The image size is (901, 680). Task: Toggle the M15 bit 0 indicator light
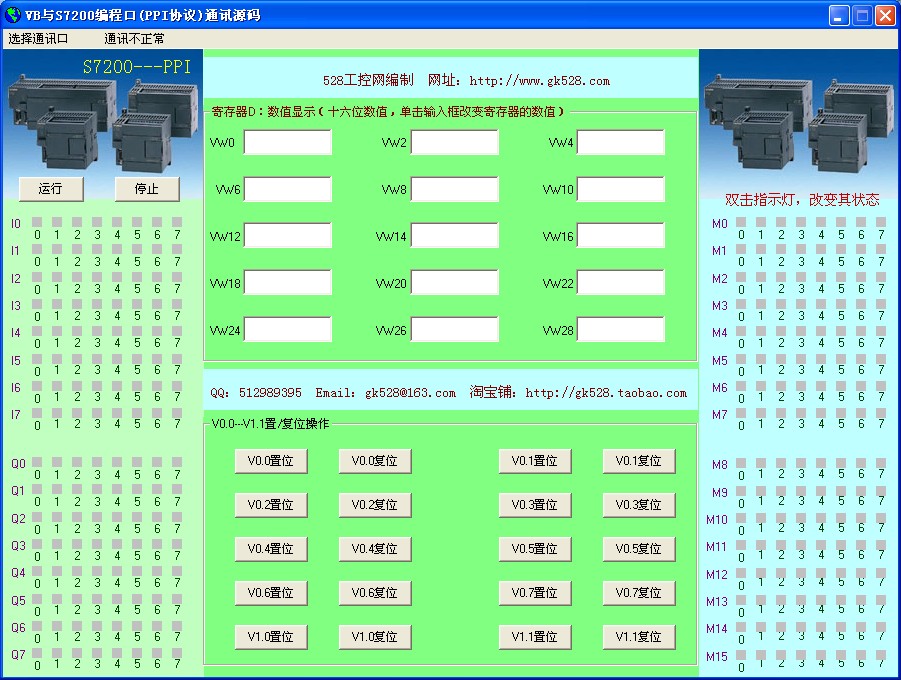741,649
